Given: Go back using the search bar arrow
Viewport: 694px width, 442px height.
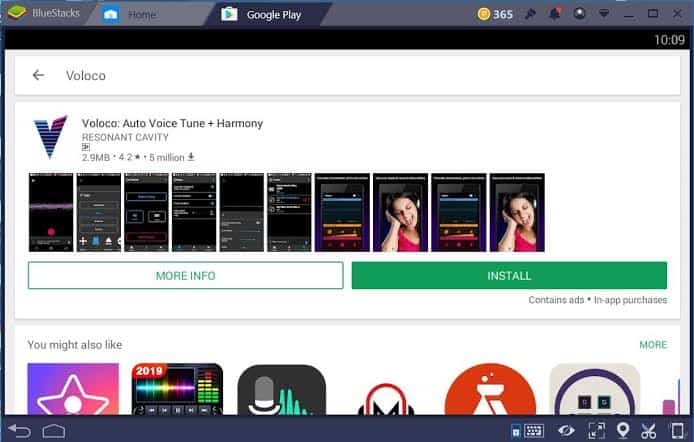Looking at the screenshot, I should tap(39, 75).
